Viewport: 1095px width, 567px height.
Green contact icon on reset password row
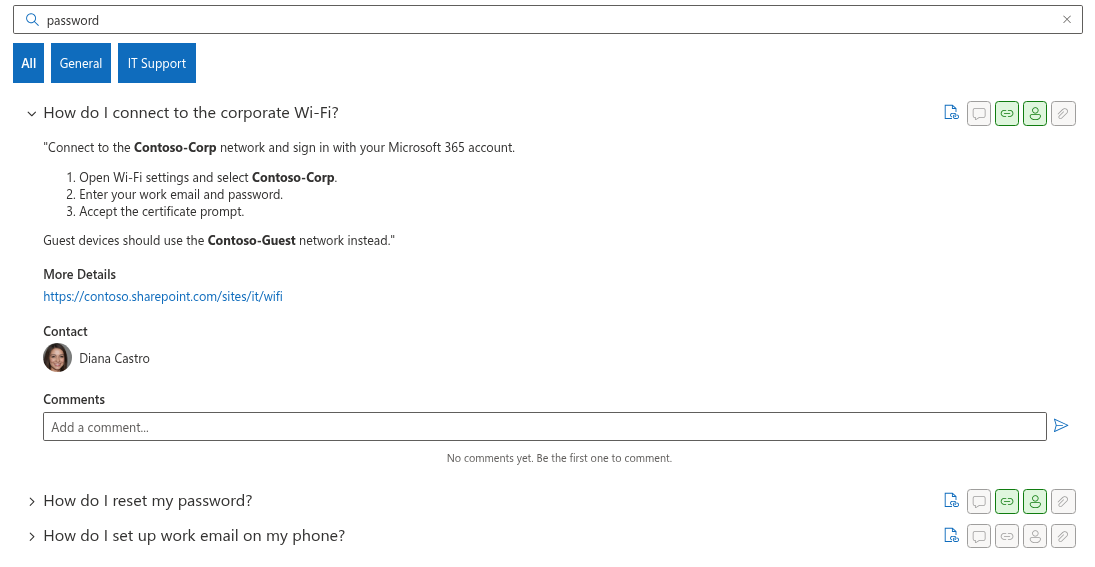click(1035, 501)
